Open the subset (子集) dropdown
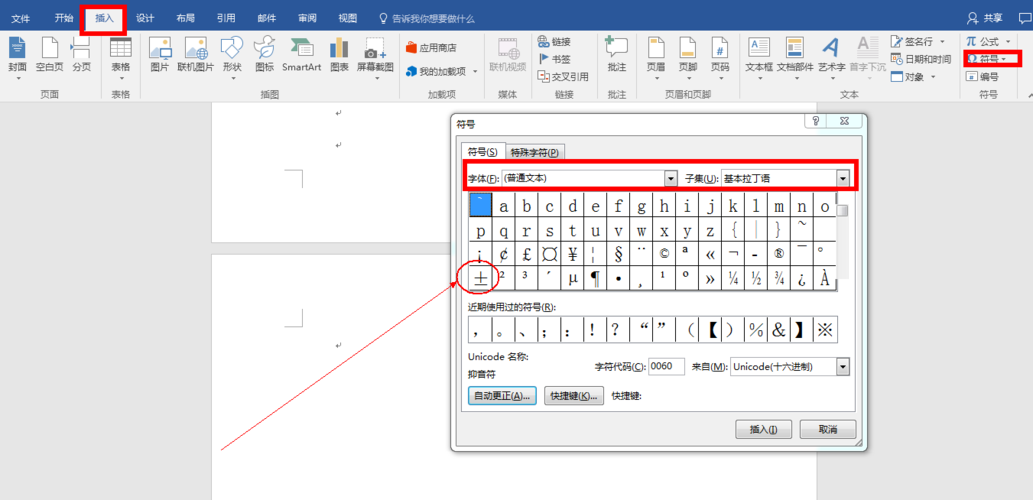Image resolution: width=1033 pixels, height=500 pixels. (x=842, y=178)
